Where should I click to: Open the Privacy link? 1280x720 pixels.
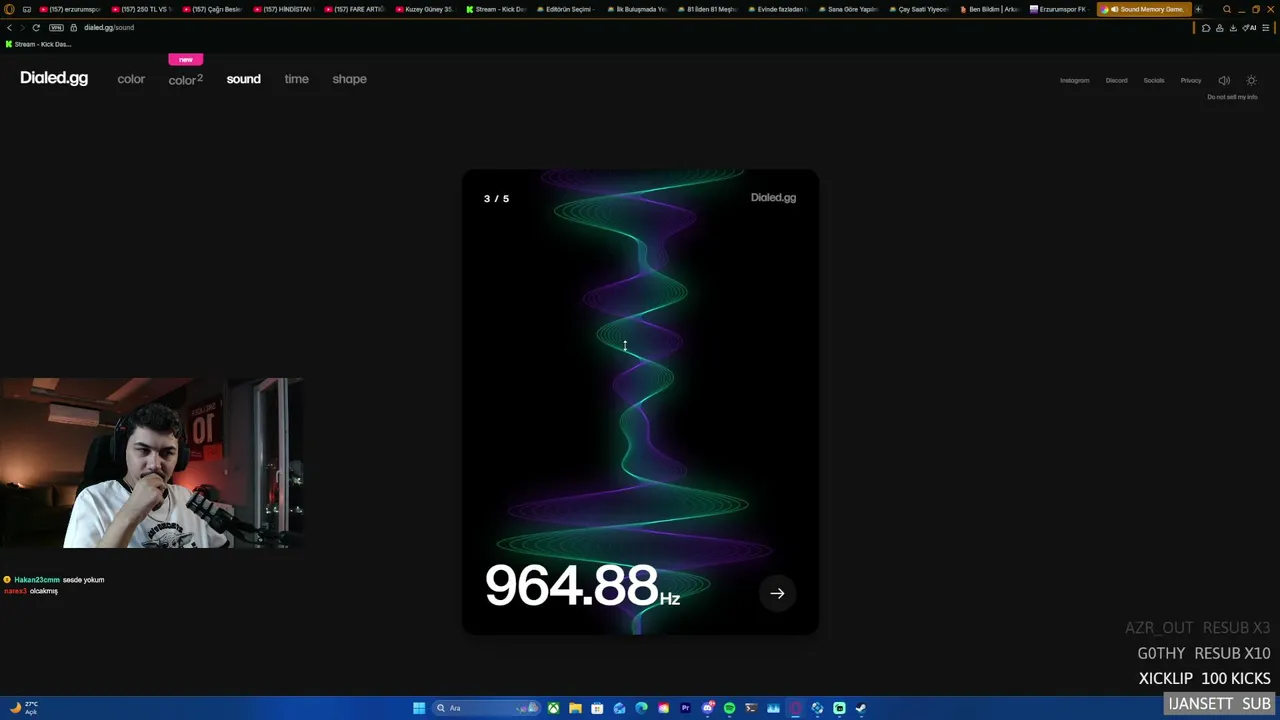tap(1191, 80)
